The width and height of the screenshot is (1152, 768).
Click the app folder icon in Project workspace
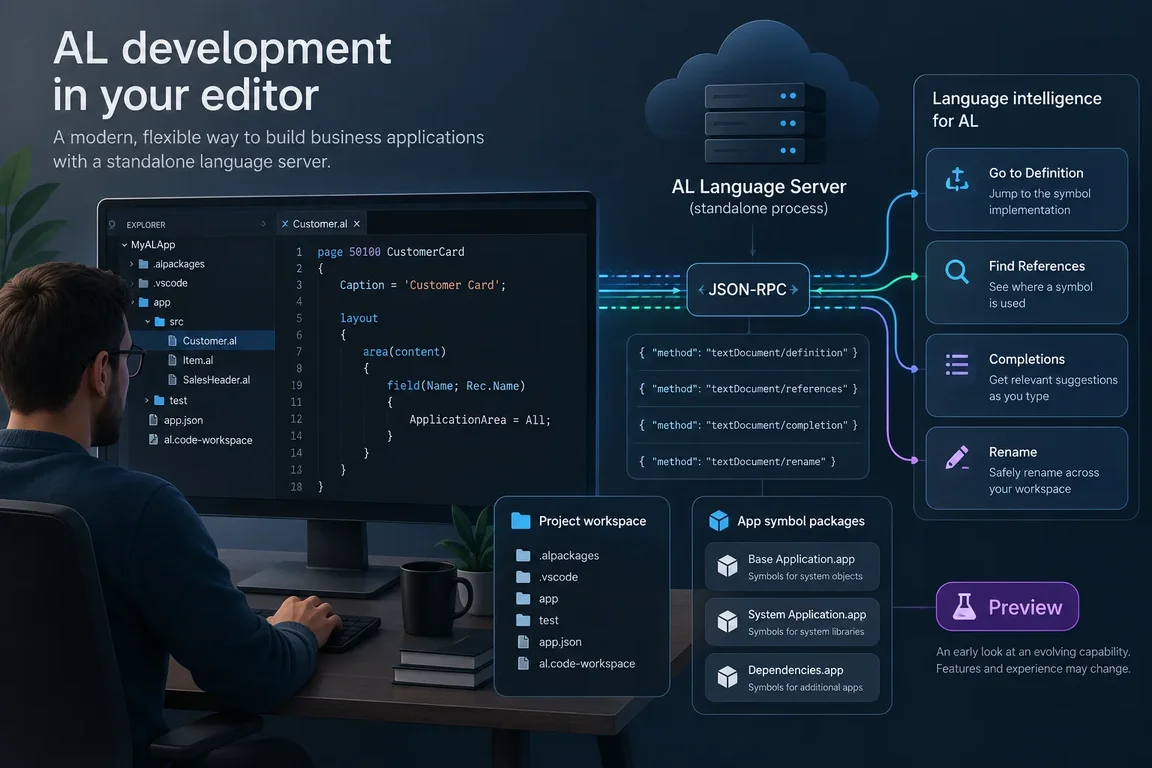click(523, 598)
